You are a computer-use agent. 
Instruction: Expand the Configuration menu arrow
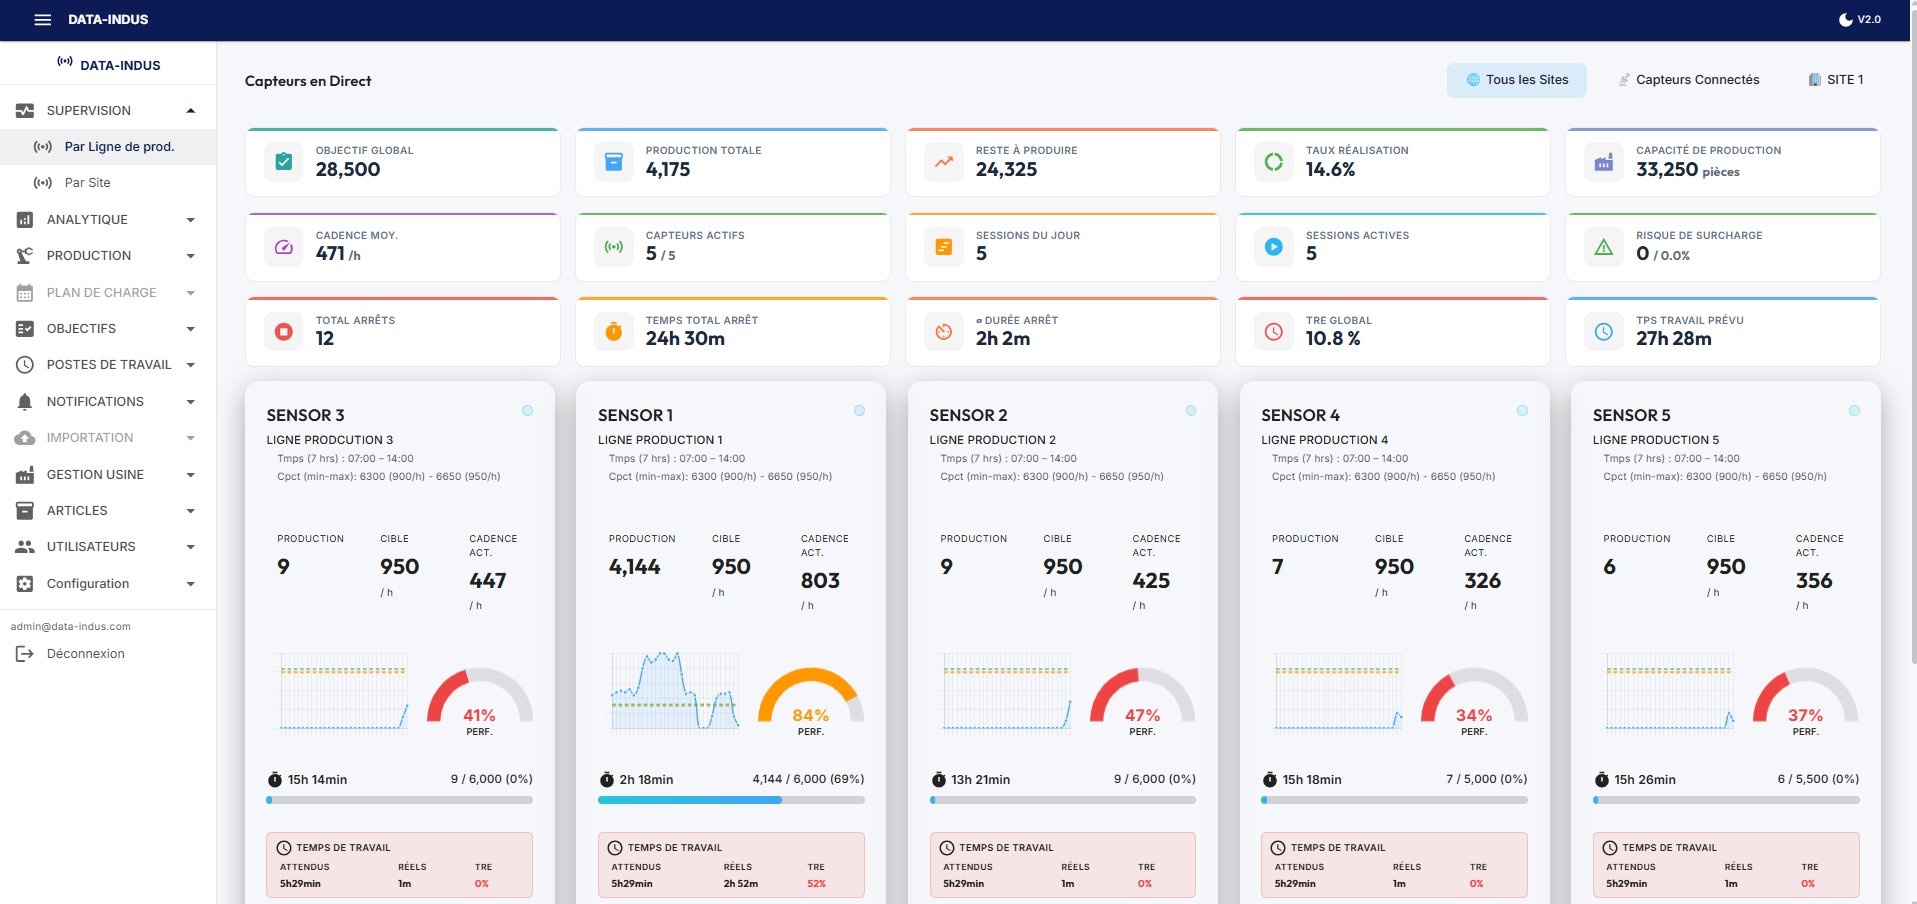point(190,583)
